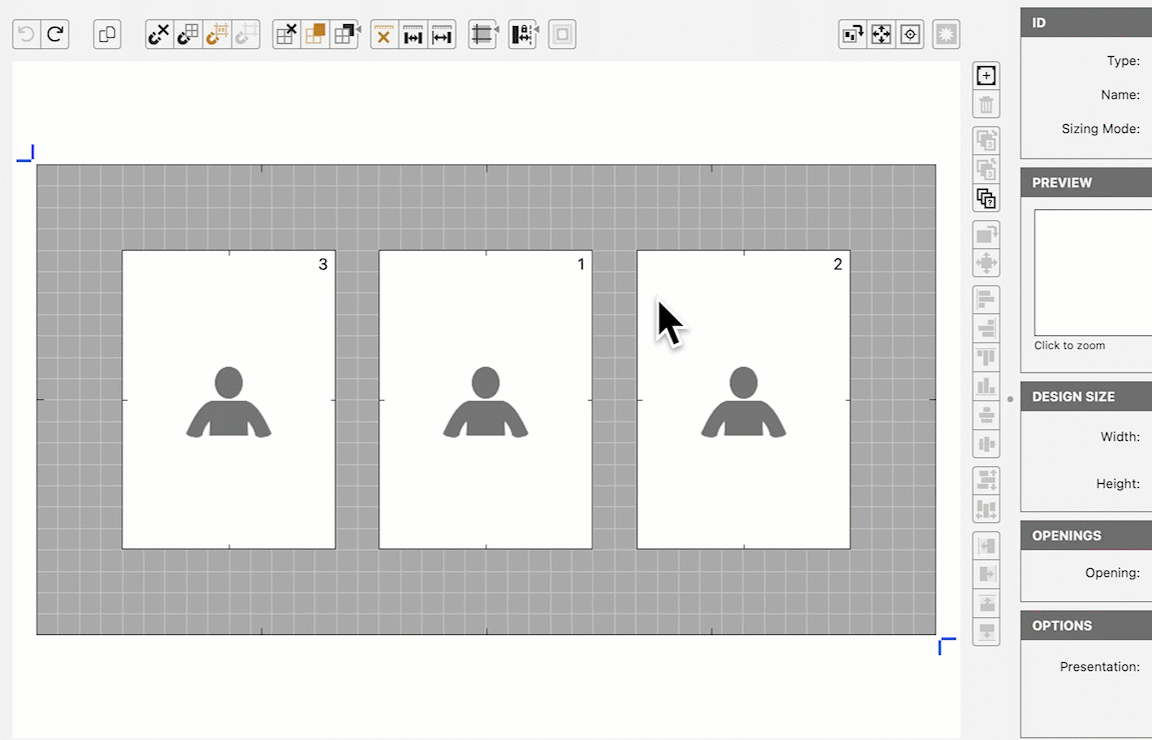Click the redo arrow button
This screenshot has height=740, width=1152.
[56, 35]
